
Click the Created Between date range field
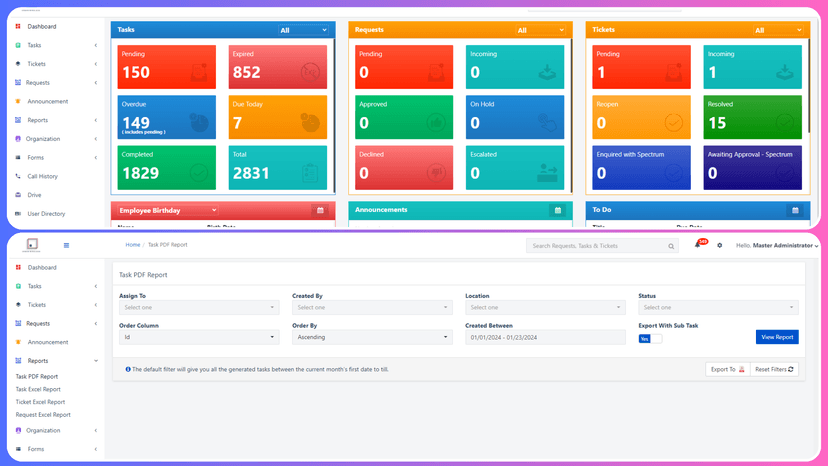(544, 338)
